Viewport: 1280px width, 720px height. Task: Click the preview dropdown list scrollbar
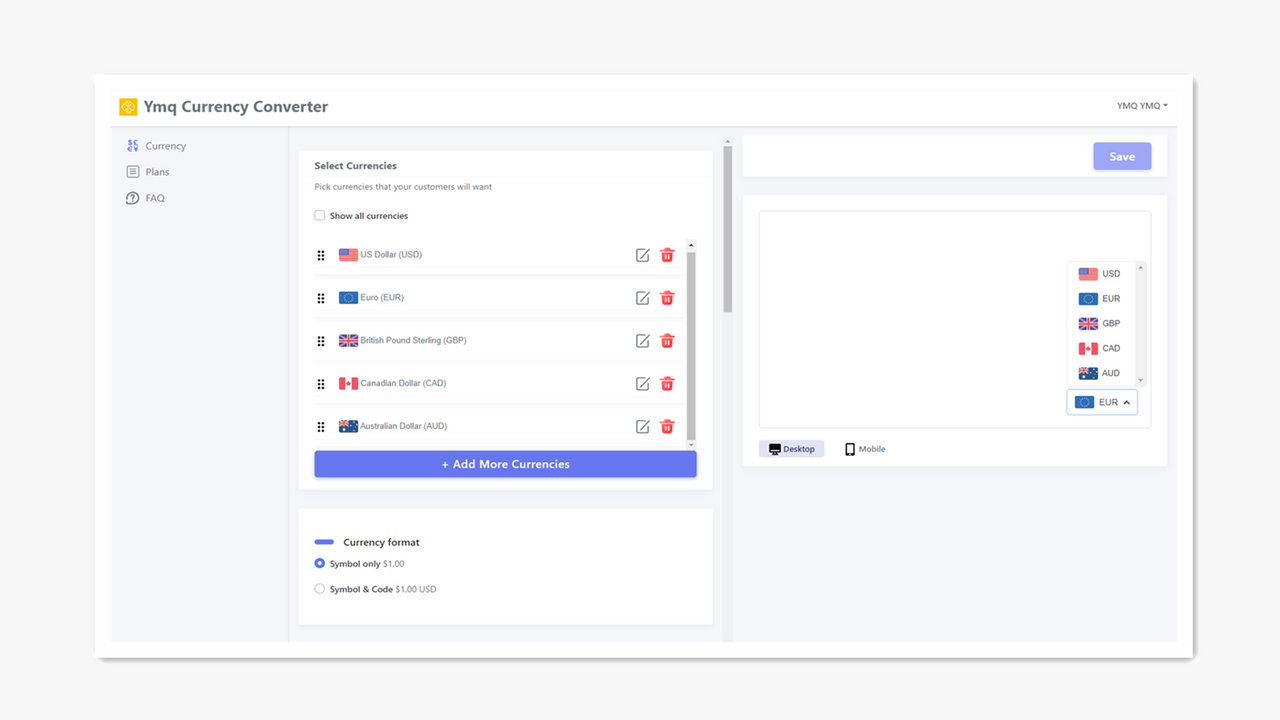(x=1141, y=325)
